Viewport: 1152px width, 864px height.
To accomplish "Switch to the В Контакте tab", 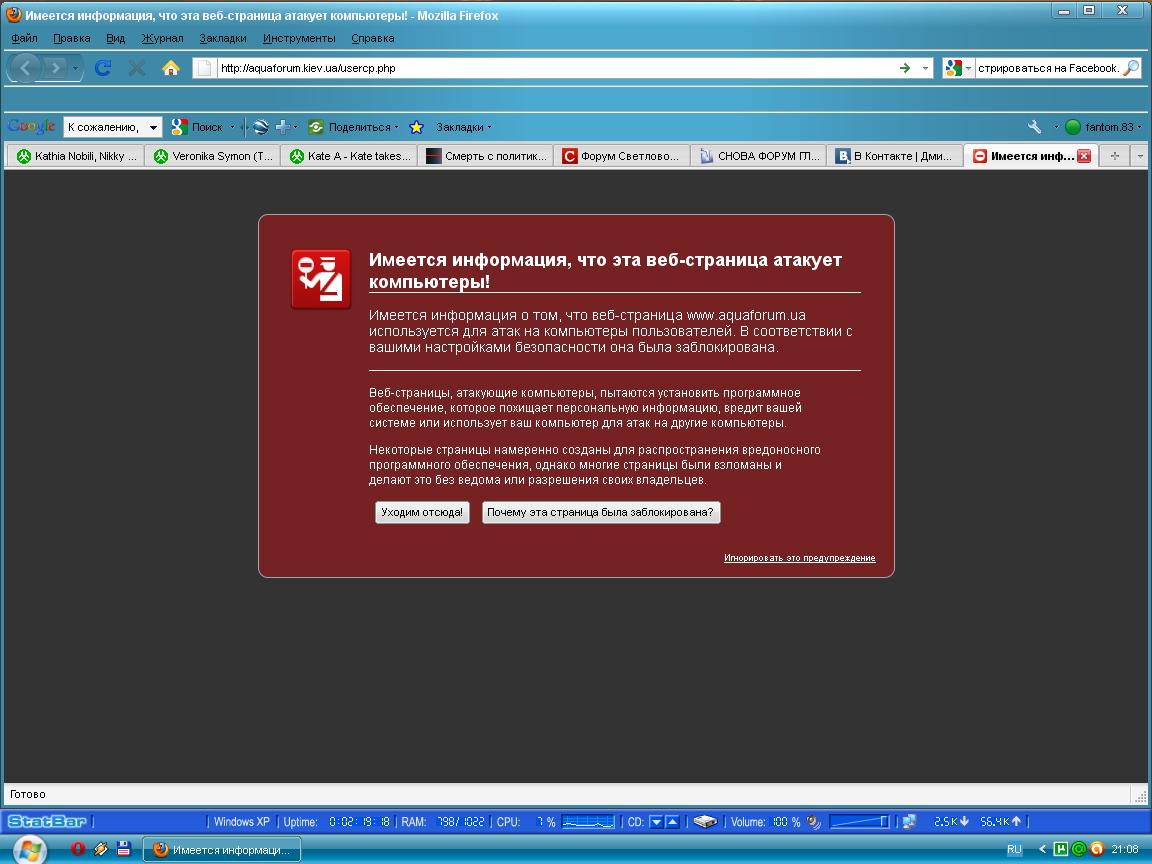I will coord(894,156).
